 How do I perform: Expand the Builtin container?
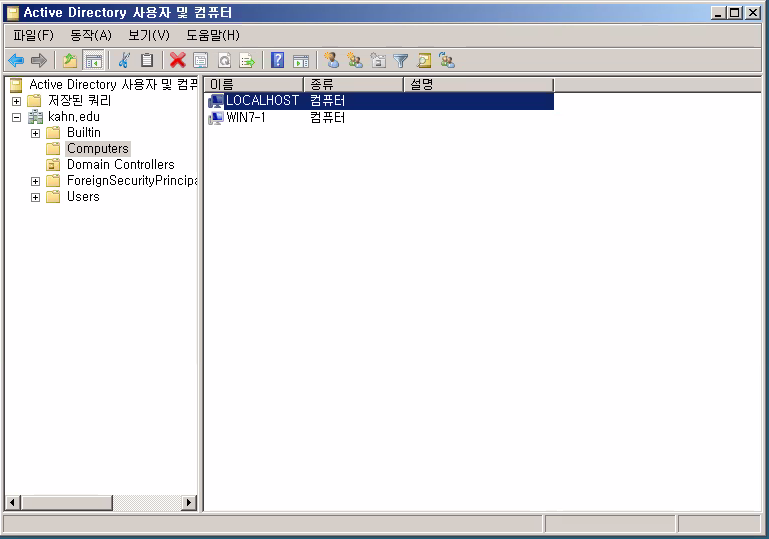tap(35, 133)
